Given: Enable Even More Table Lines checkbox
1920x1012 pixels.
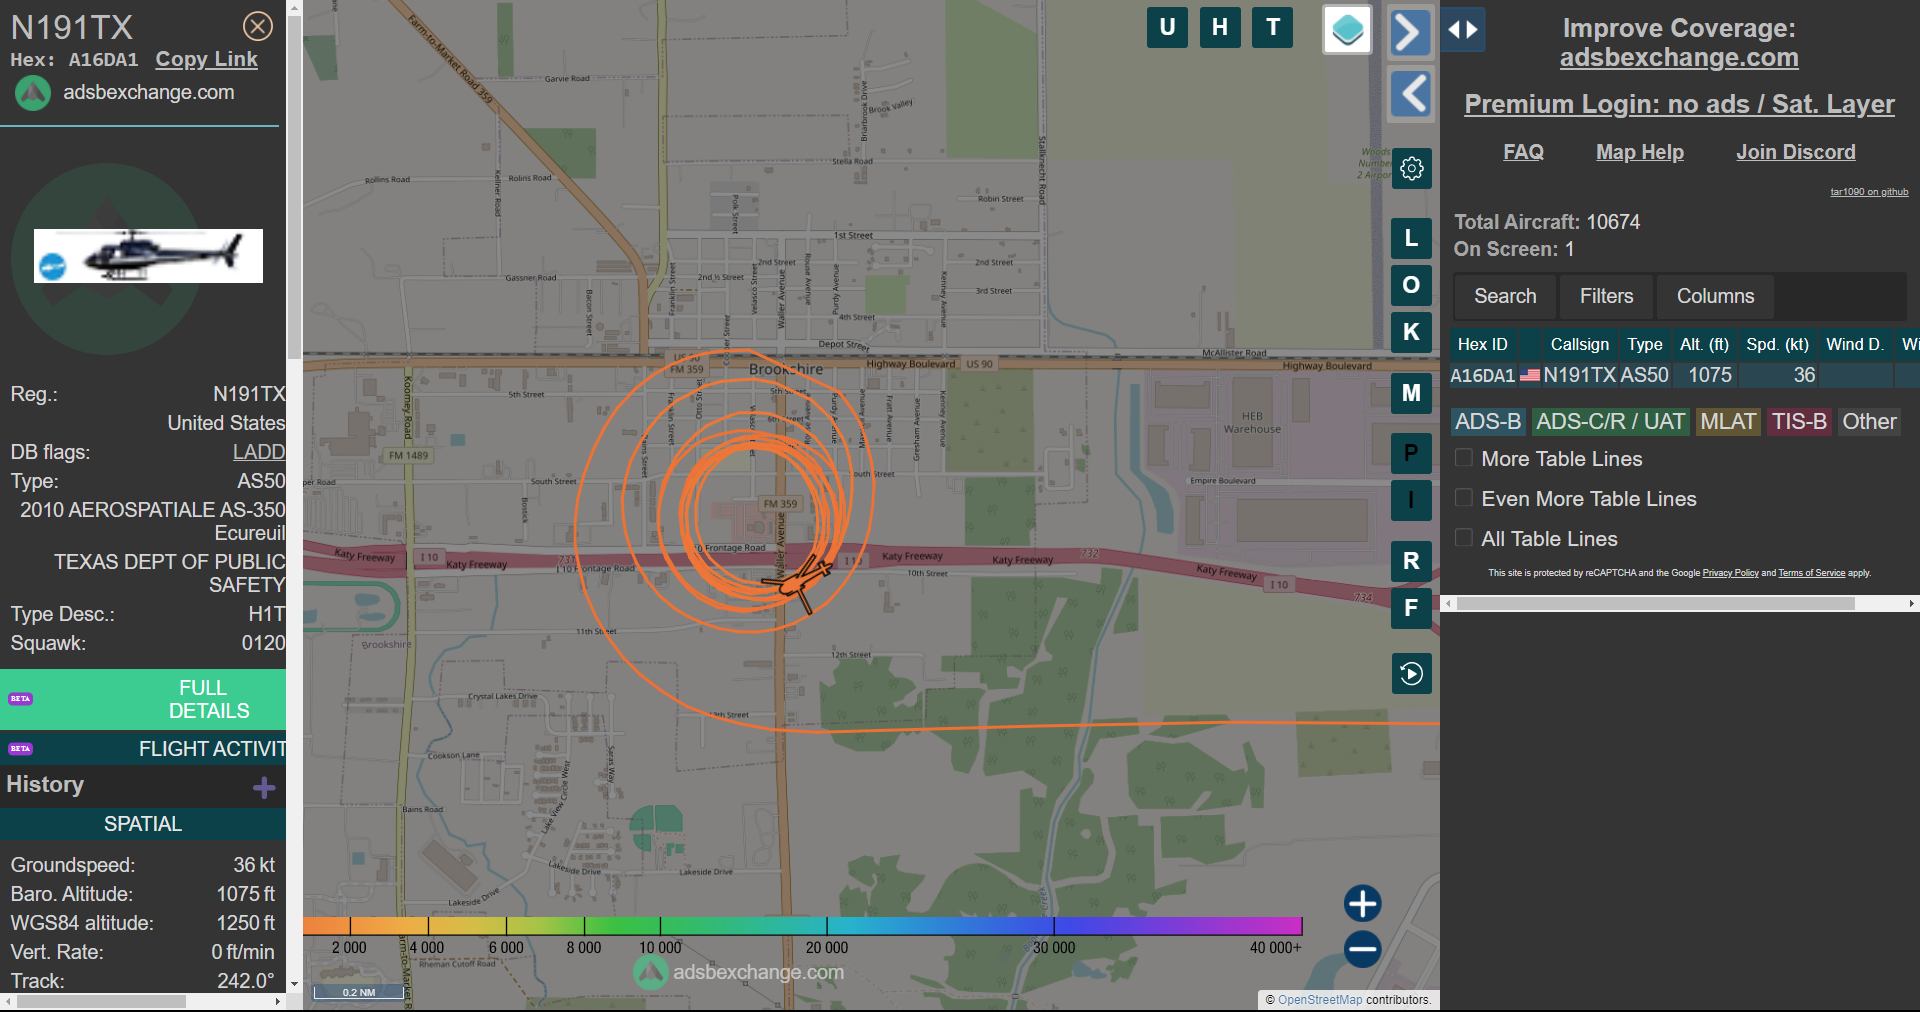Looking at the screenshot, I should (1463, 498).
